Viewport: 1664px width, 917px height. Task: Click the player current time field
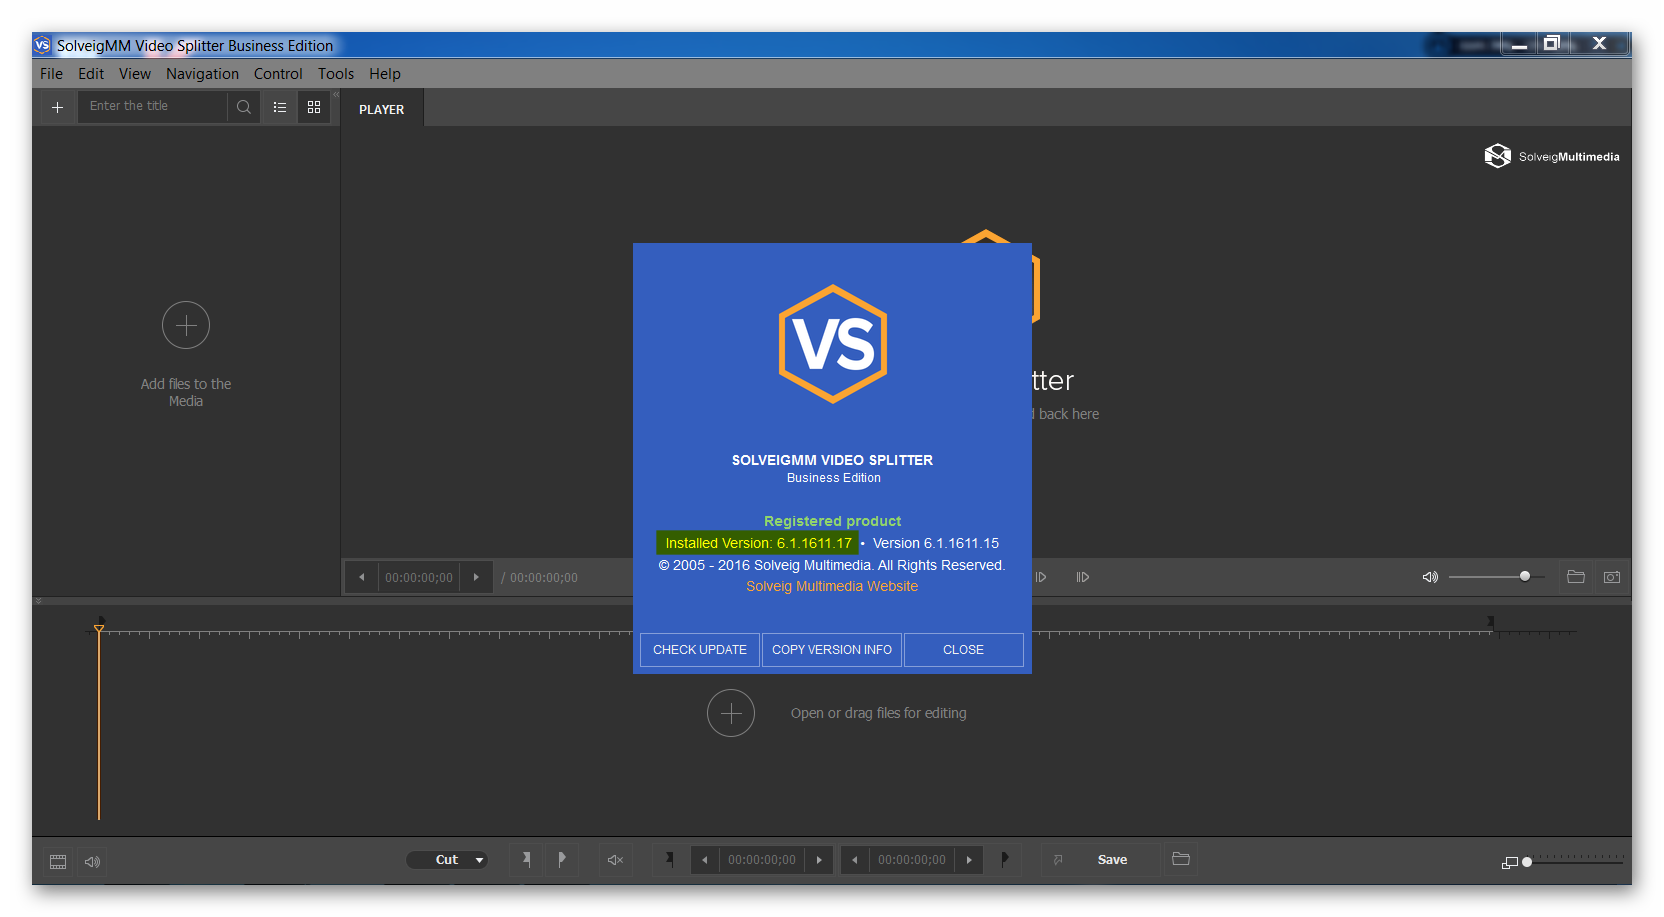pyautogui.click(x=419, y=577)
